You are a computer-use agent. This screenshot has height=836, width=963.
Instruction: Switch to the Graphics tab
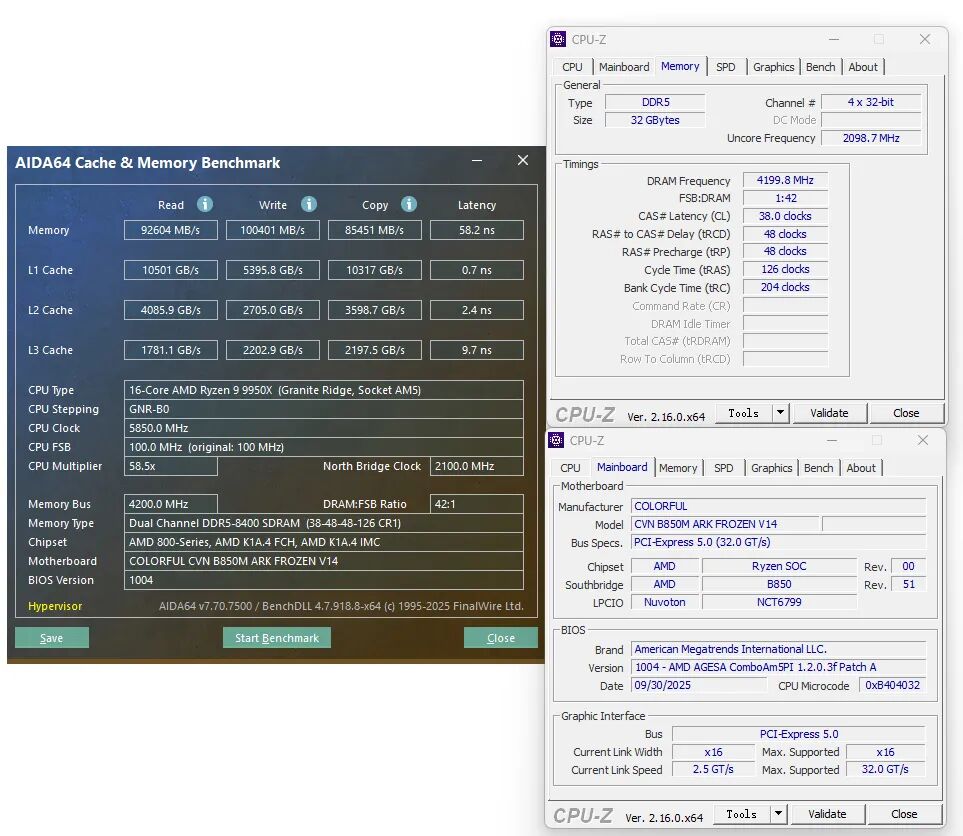point(773,67)
